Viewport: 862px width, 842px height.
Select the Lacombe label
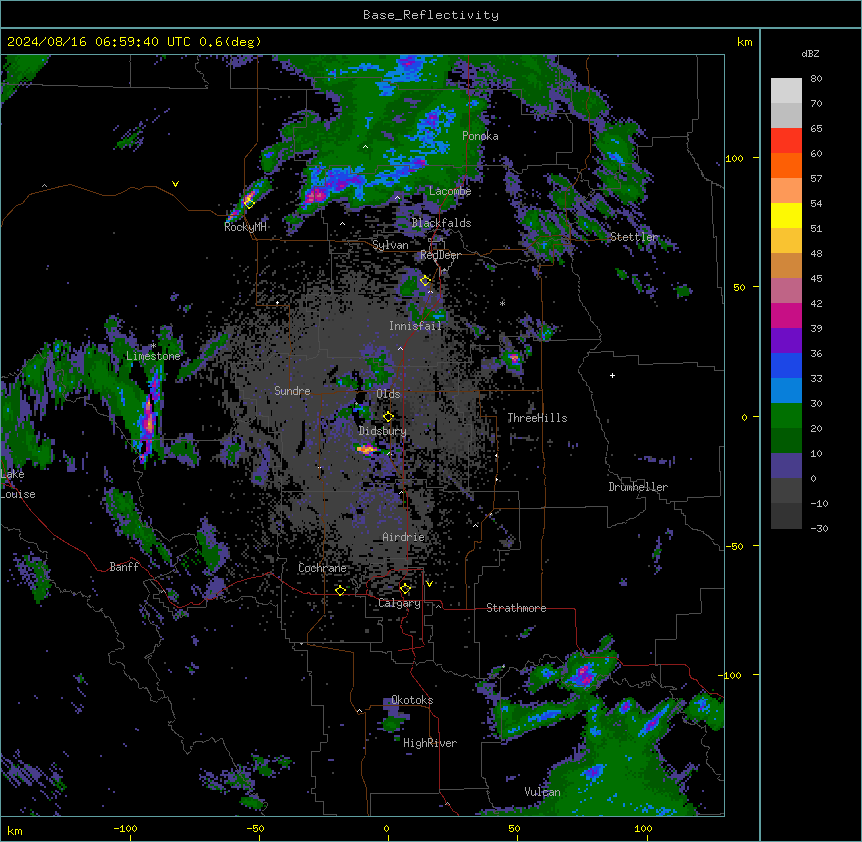click(450, 191)
